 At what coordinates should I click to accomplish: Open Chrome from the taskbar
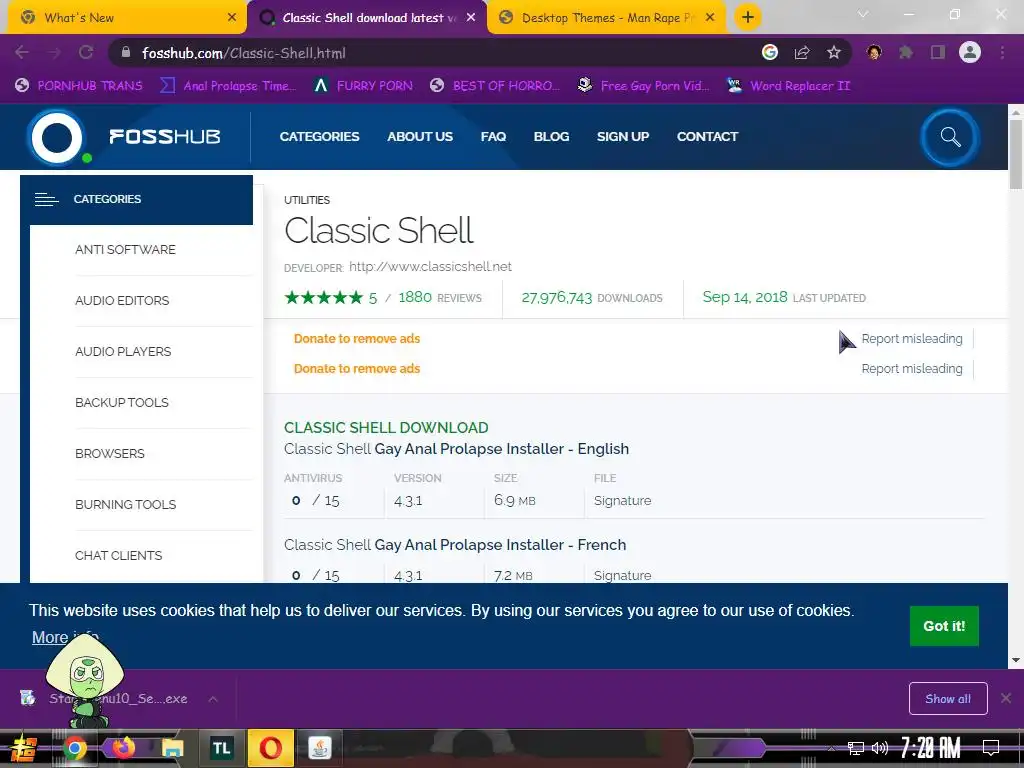[x=74, y=748]
